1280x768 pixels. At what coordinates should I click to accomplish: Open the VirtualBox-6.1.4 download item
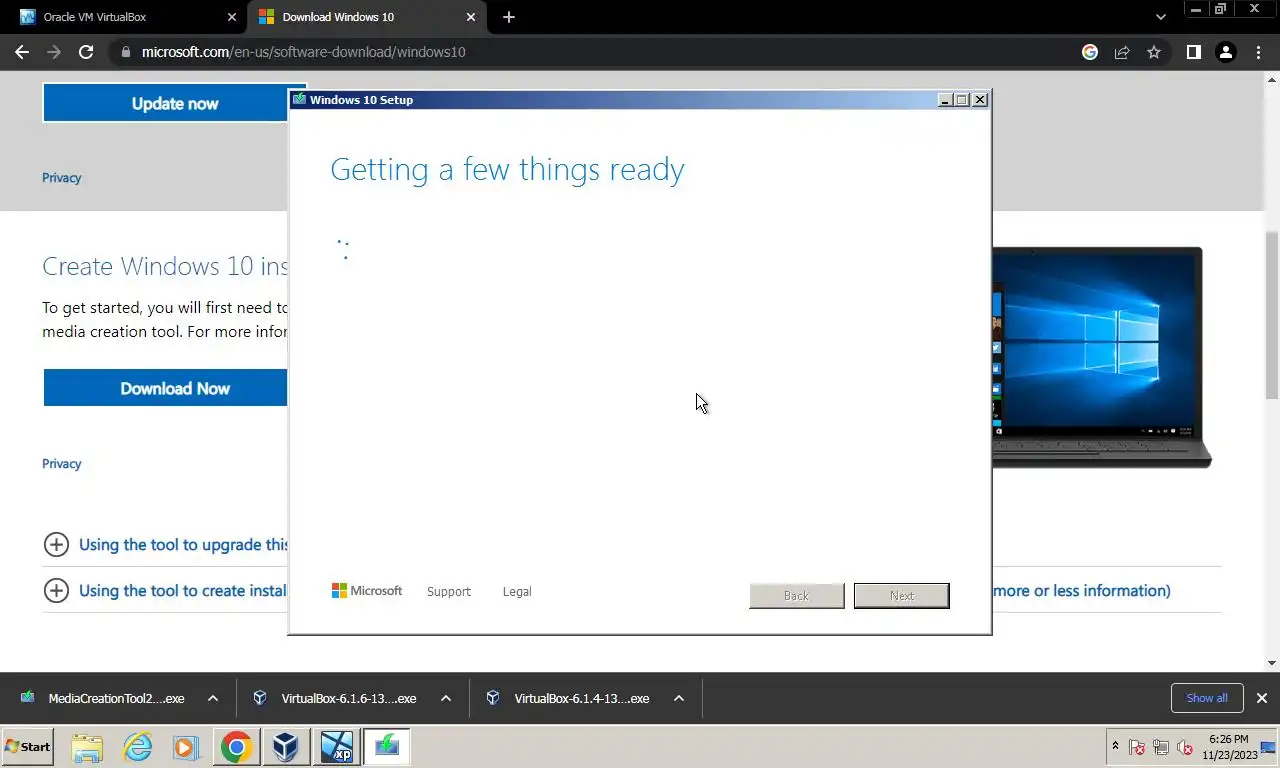(569, 698)
